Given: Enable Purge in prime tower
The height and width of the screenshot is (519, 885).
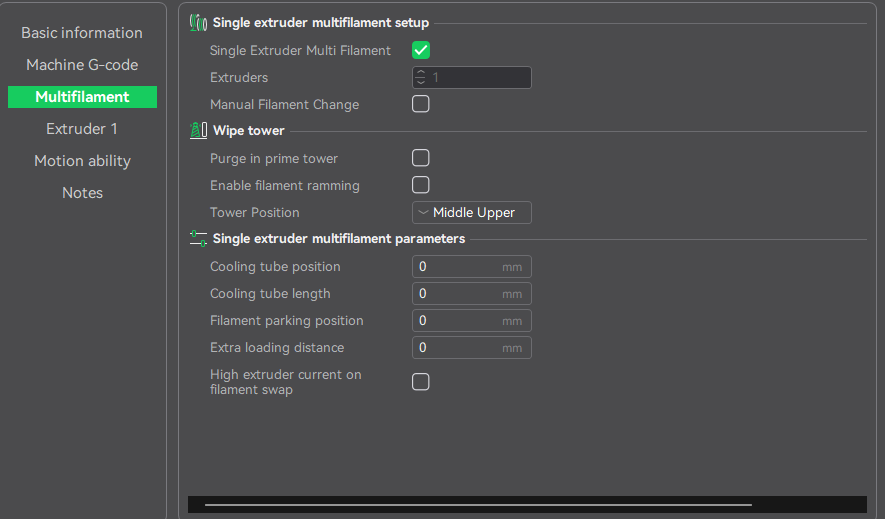Looking at the screenshot, I should [420, 158].
